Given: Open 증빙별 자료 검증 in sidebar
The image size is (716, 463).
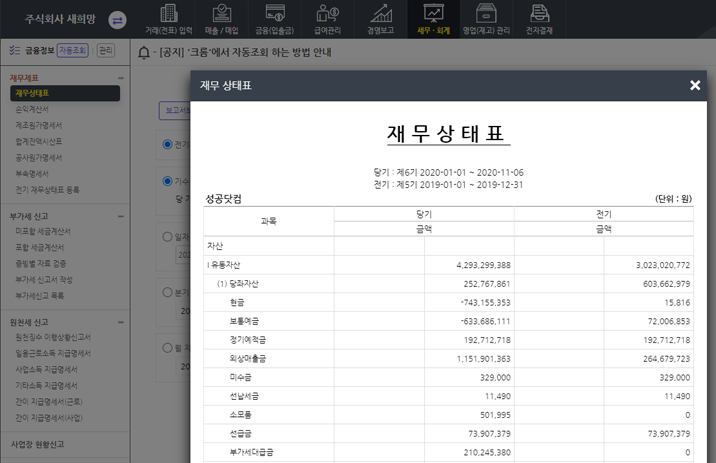Looking at the screenshot, I should [41, 263].
